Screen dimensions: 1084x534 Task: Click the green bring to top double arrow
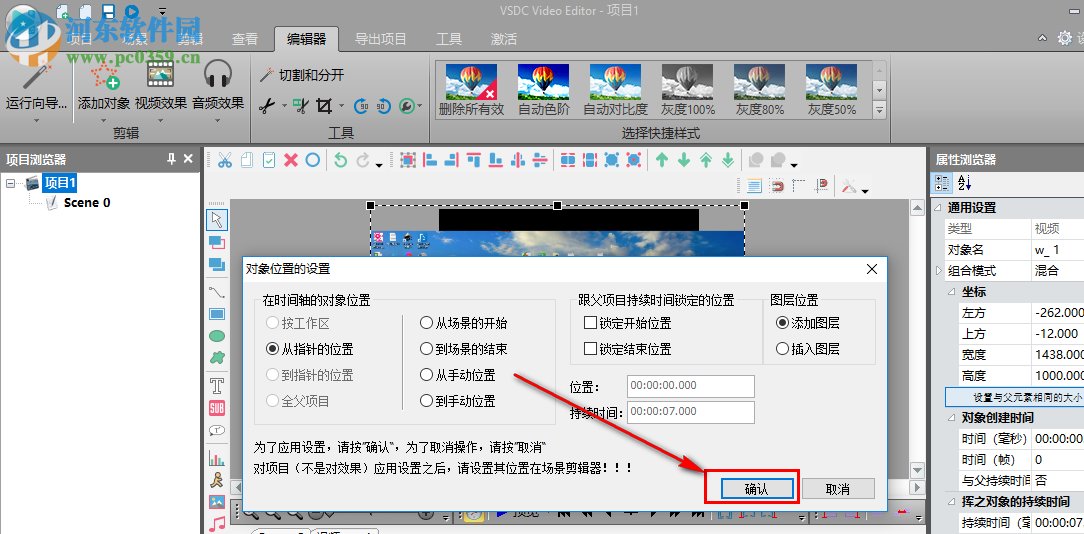[x=706, y=160]
